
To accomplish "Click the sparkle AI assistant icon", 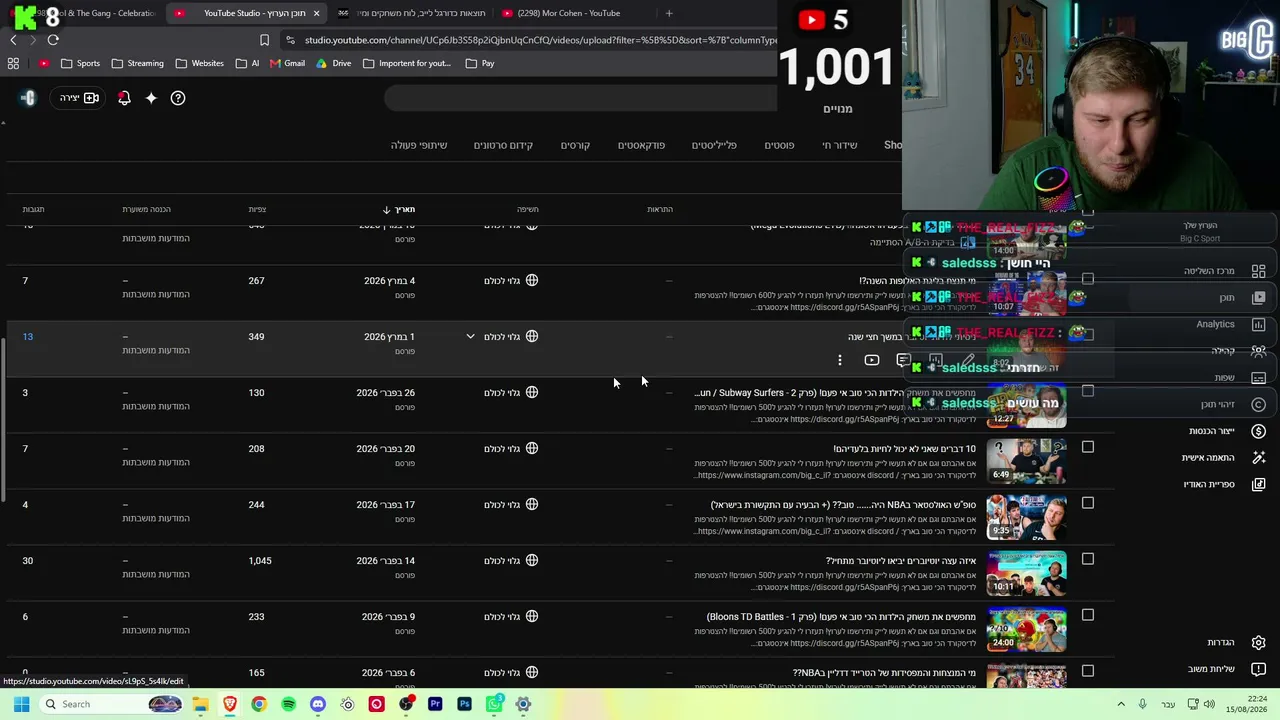I will [151, 98].
